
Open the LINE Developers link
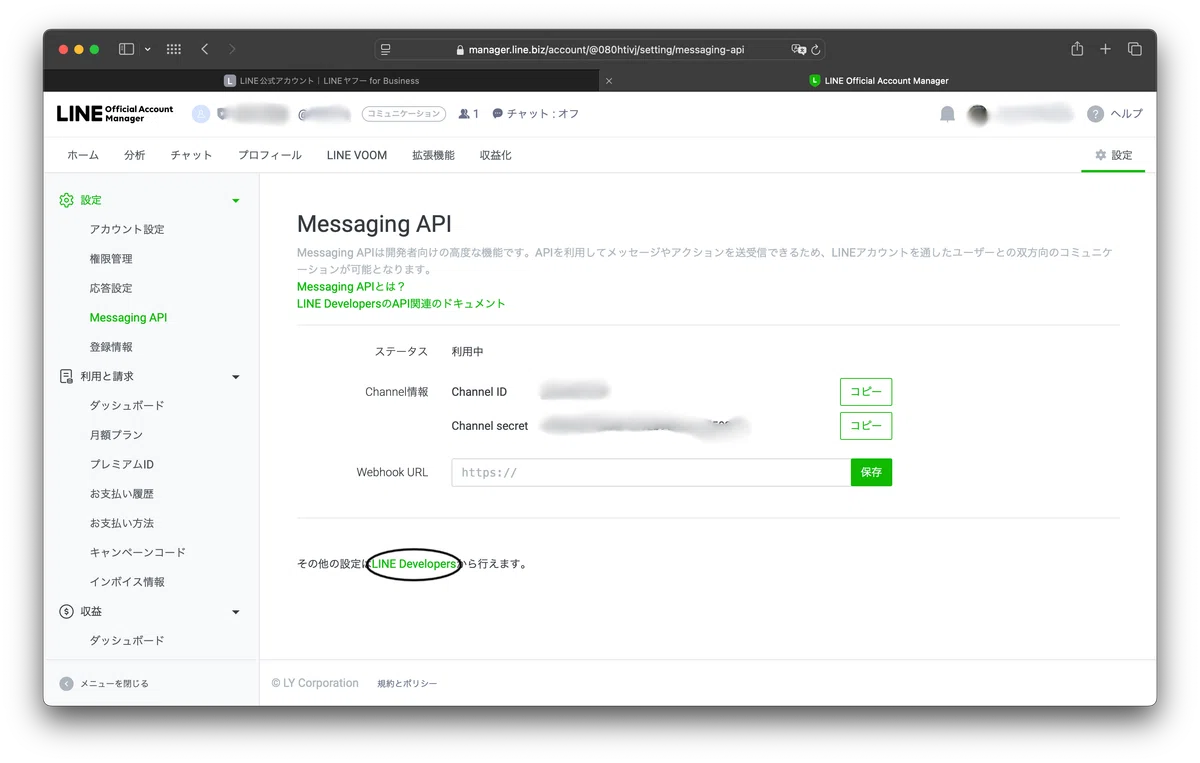click(x=414, y=564)
